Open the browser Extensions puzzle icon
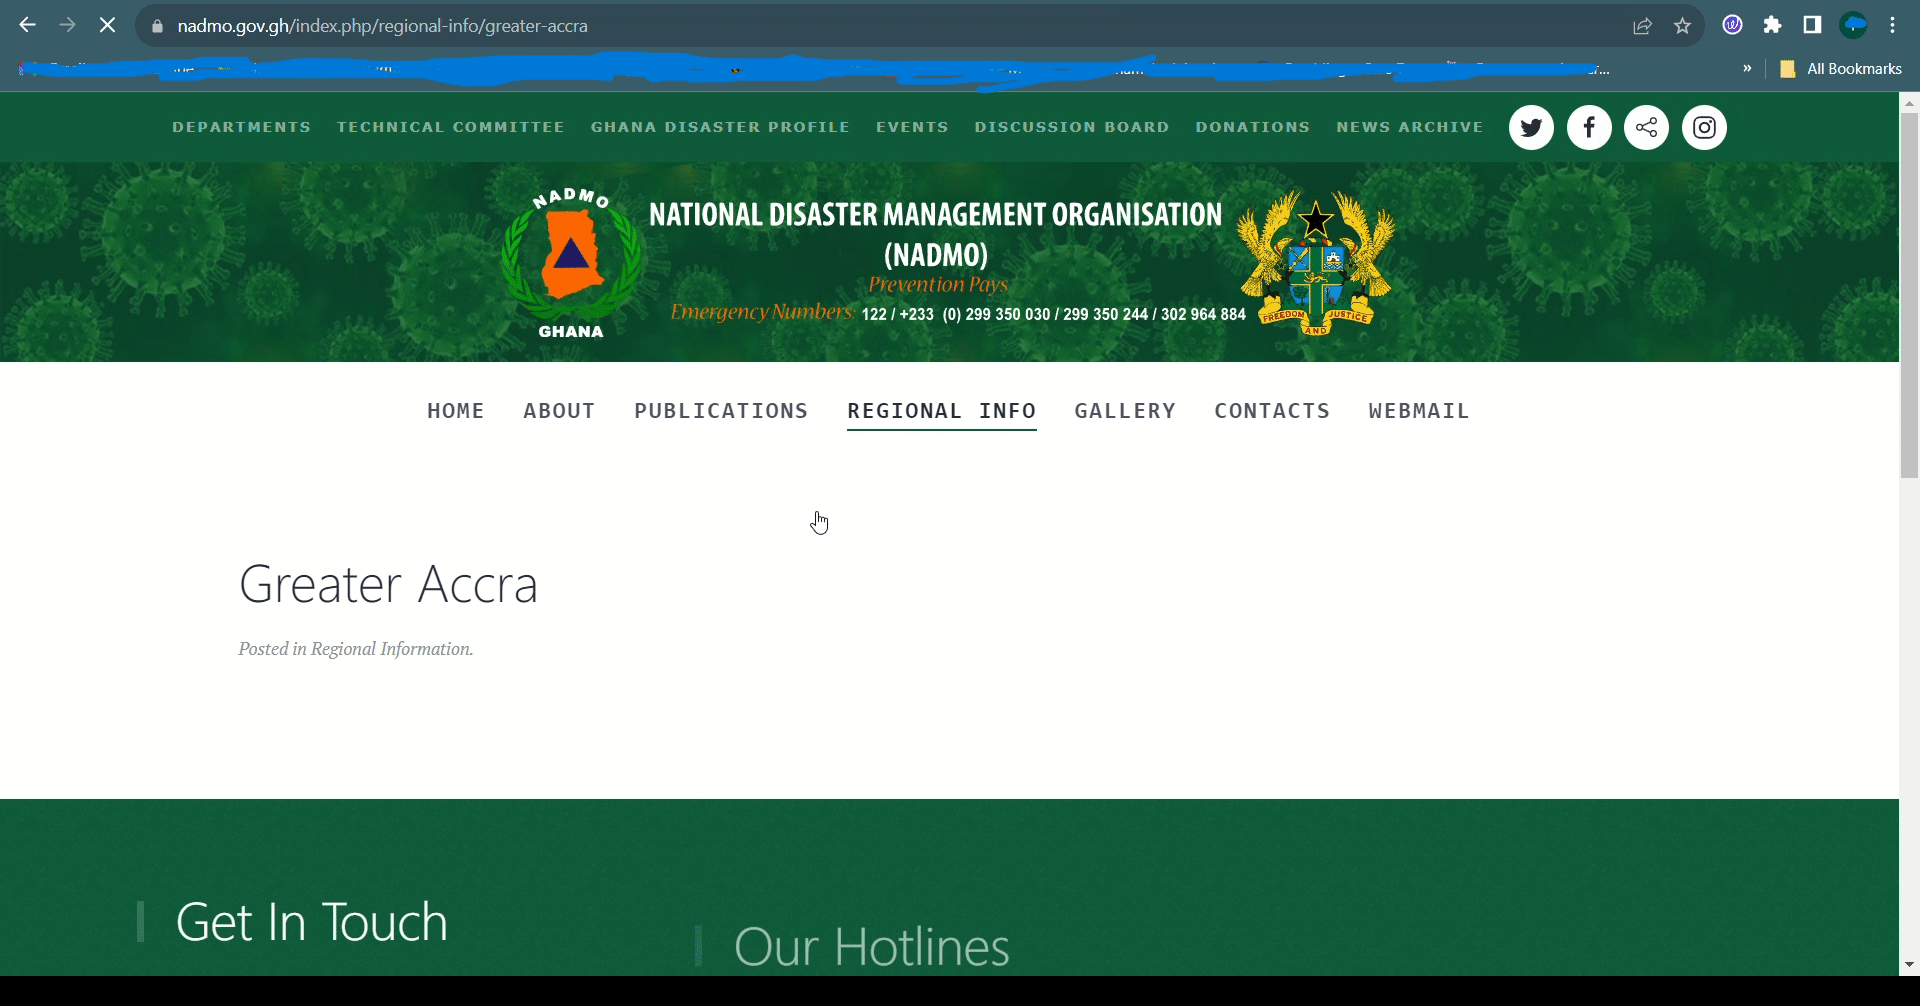The image size is (1920, 1006). (x=1772, y=26)
